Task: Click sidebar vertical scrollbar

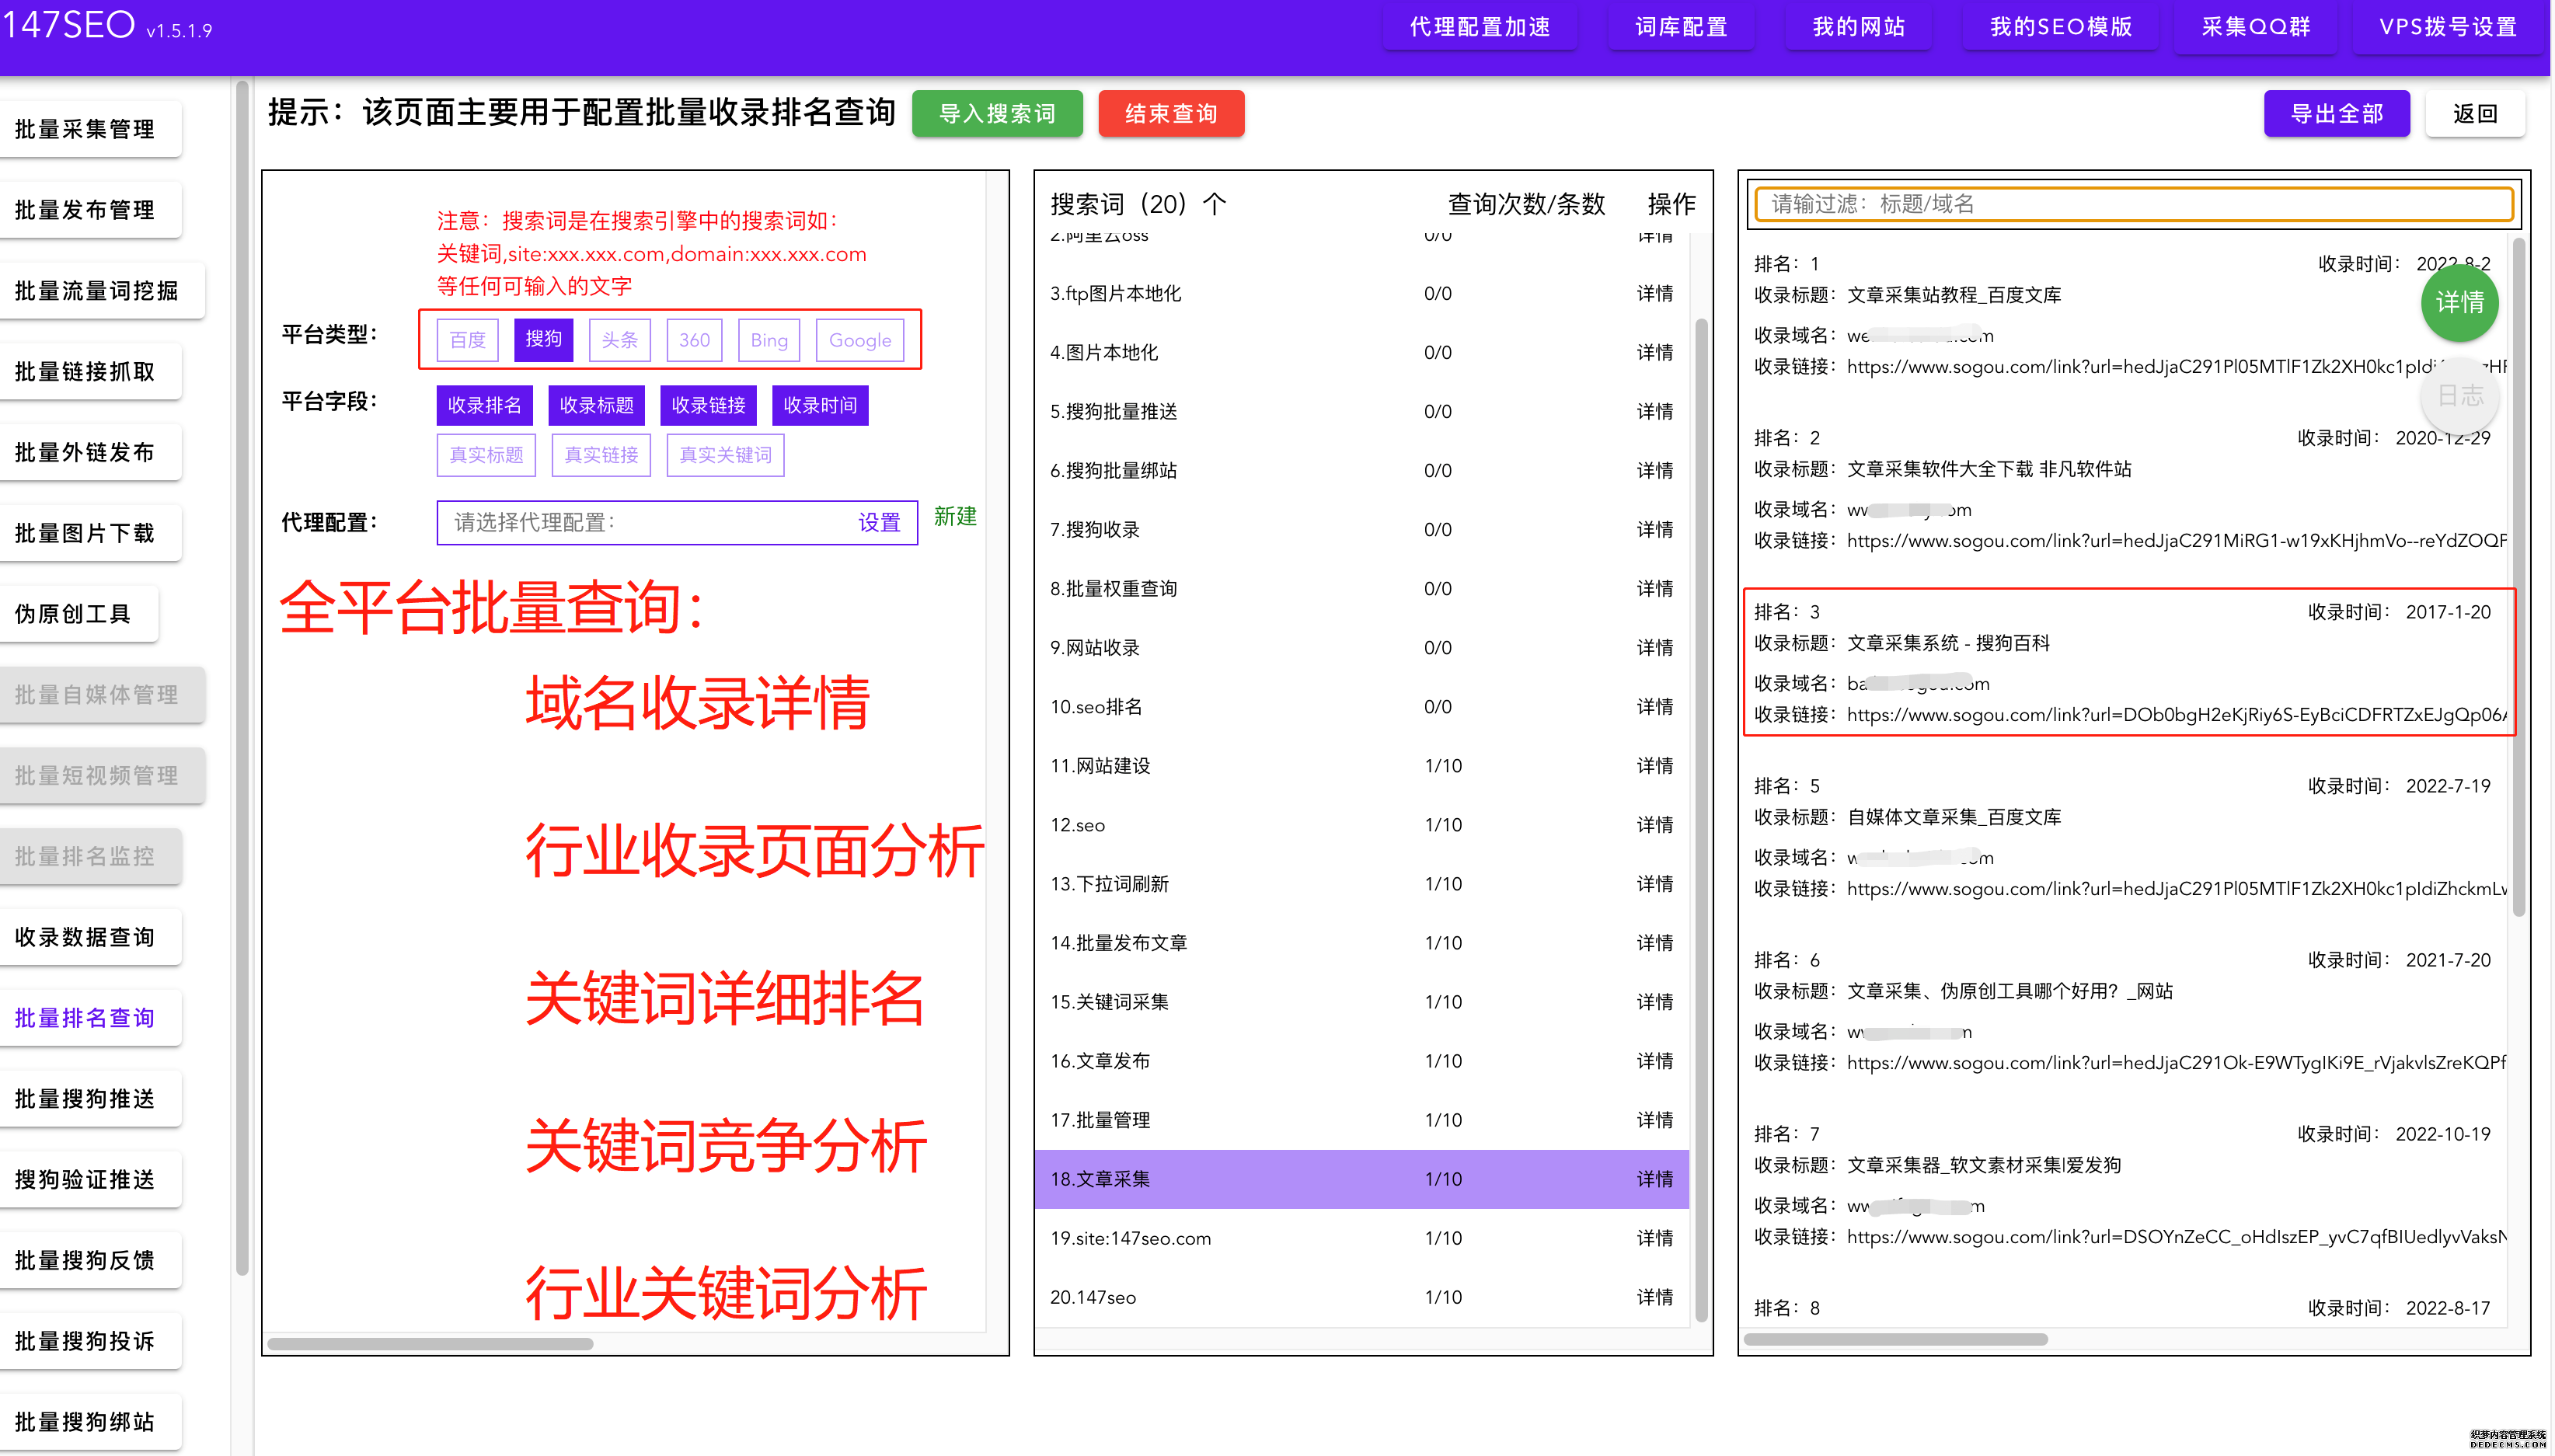Action: (x=242, y=678)
